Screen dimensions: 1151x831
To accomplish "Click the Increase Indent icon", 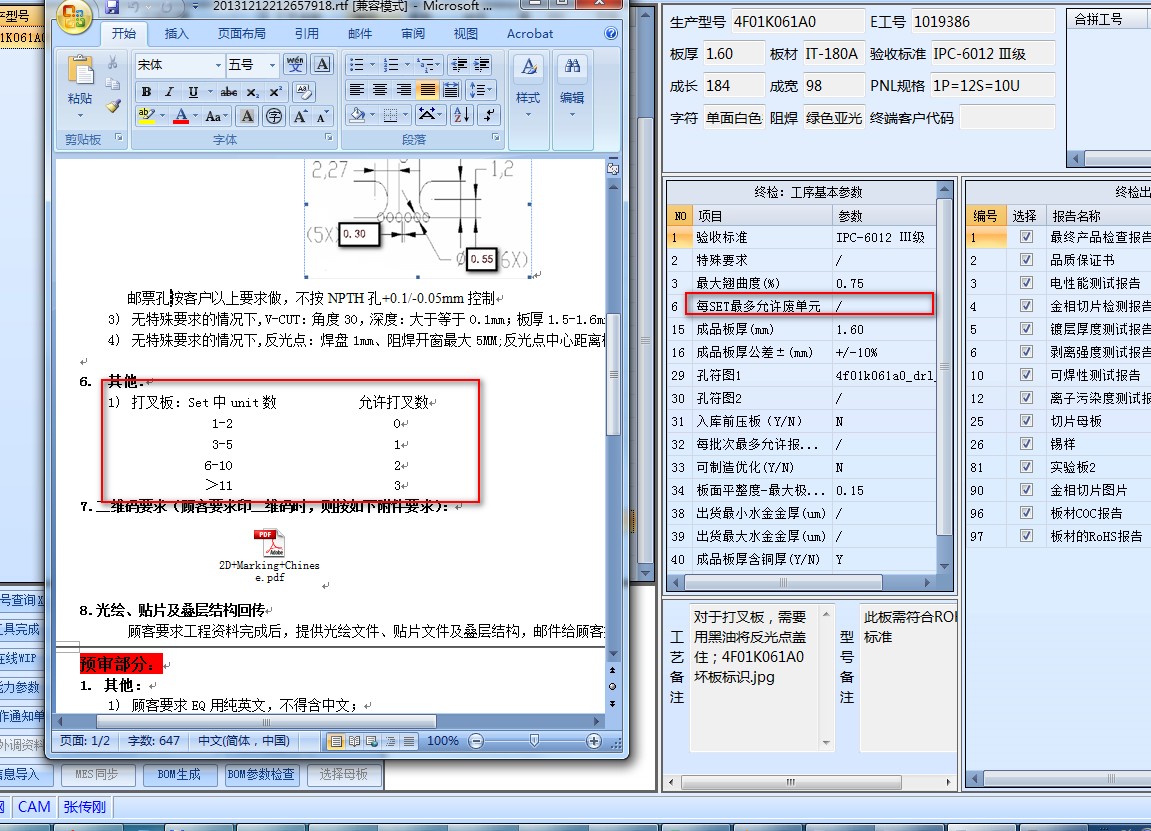I will click(482, 65).
